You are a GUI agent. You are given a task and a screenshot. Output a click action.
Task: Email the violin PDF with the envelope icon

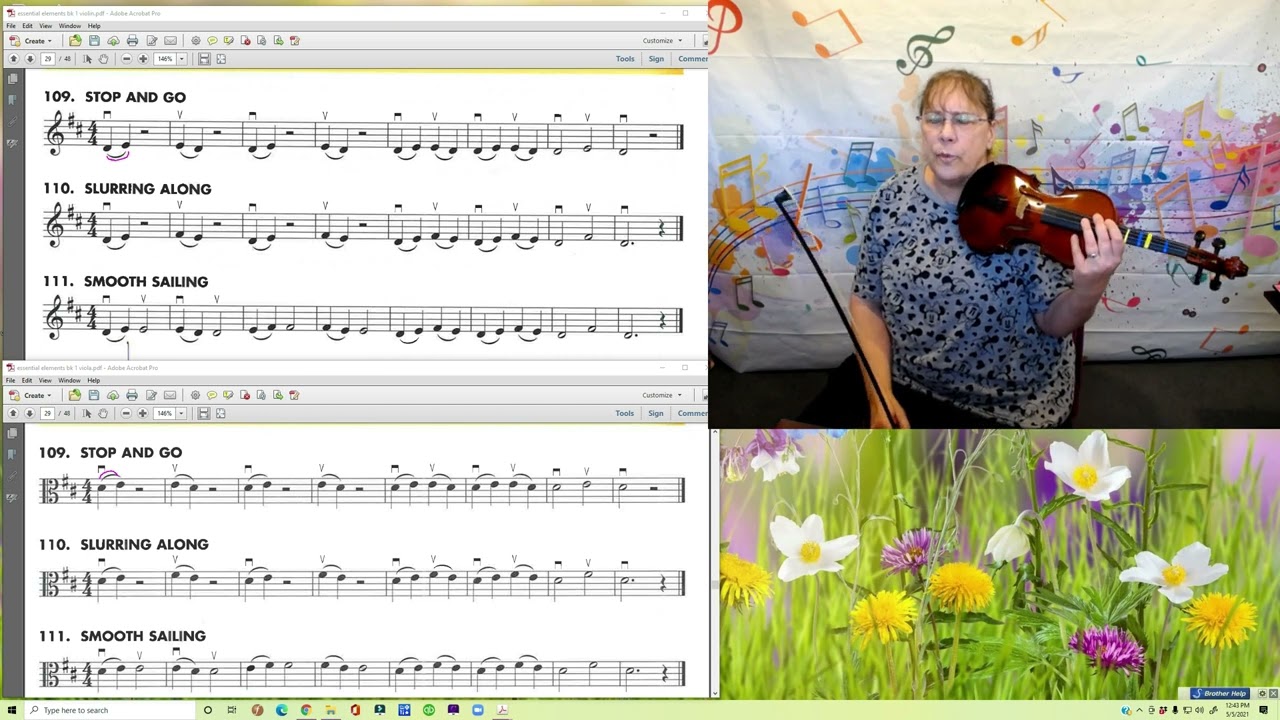tap(170, 41)
